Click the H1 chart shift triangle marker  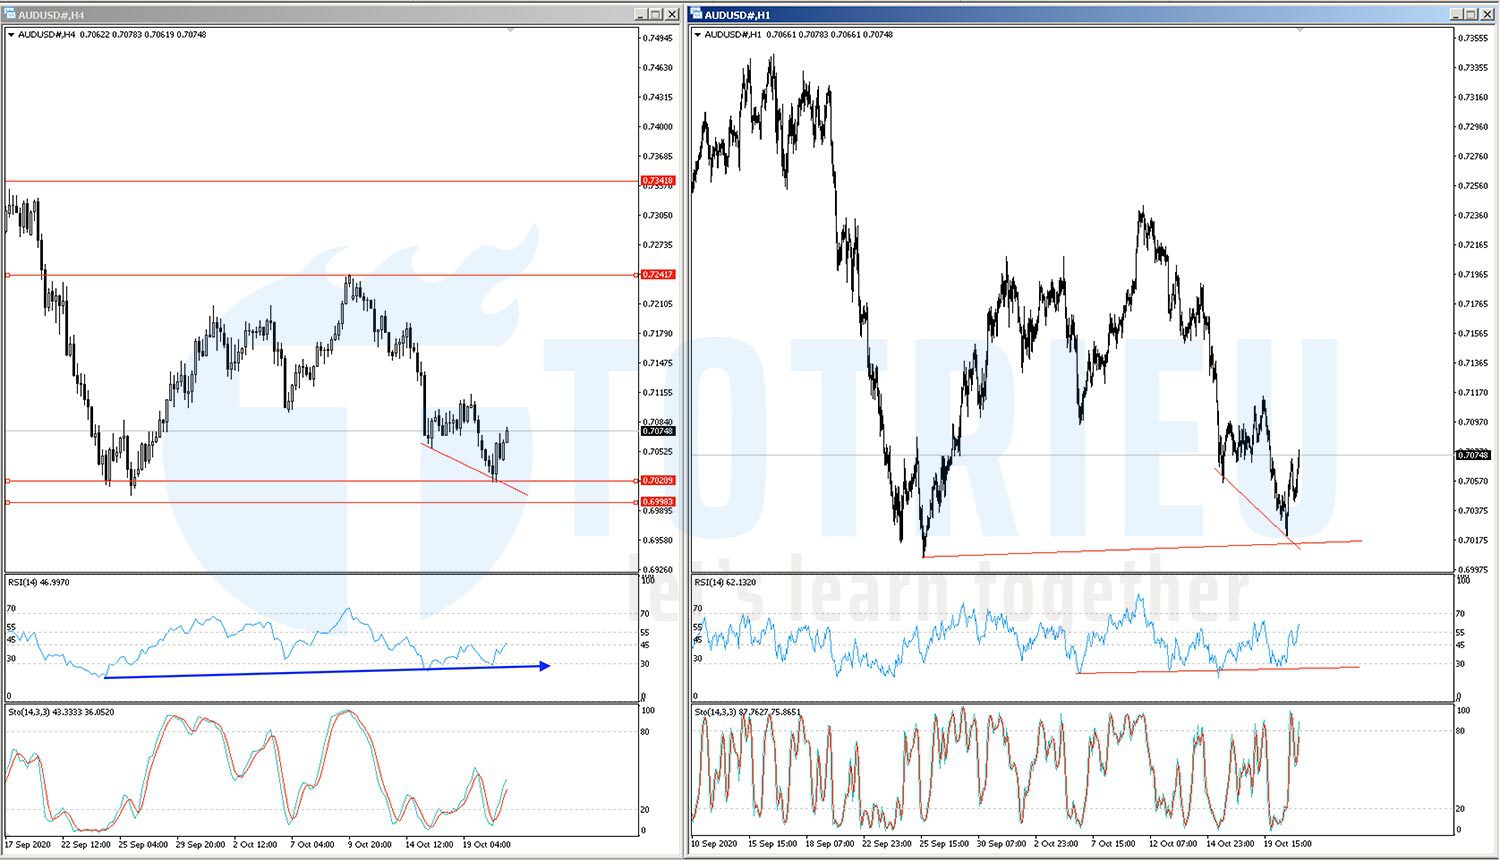coord(1300,31)
